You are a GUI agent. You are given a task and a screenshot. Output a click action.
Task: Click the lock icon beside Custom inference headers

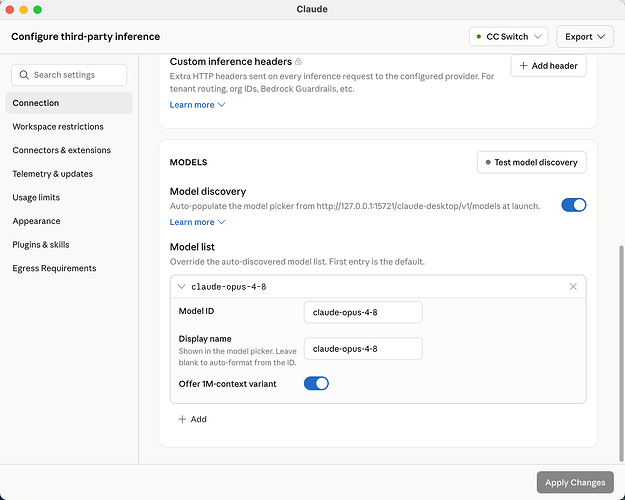(298, 62)
